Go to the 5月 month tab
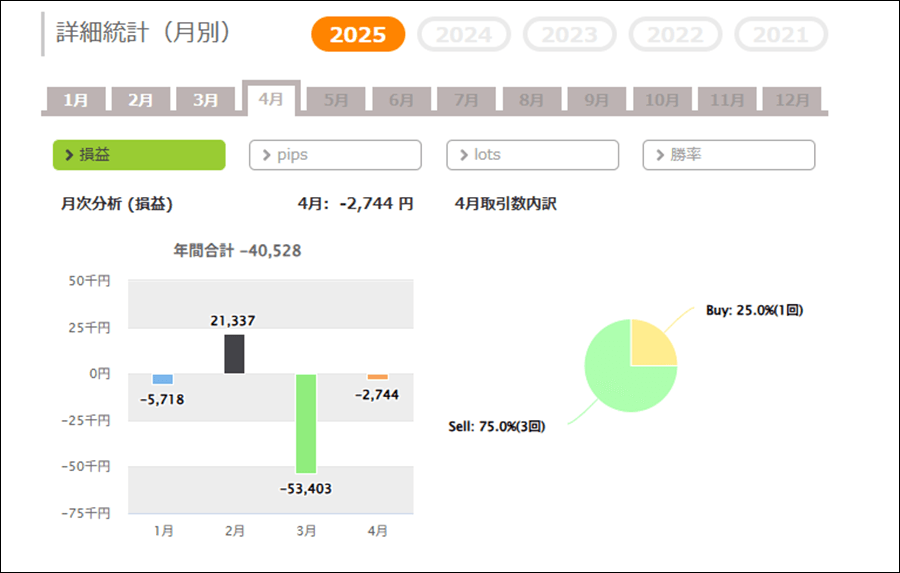Image resolution: width=900 pixels, height=573 pixels. (x=336, y=100)
